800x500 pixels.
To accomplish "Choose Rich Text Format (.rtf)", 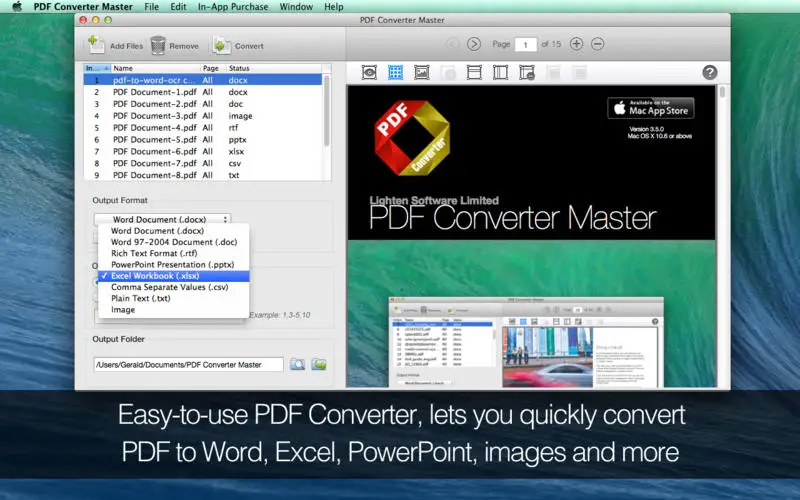I will coord(173,253).
